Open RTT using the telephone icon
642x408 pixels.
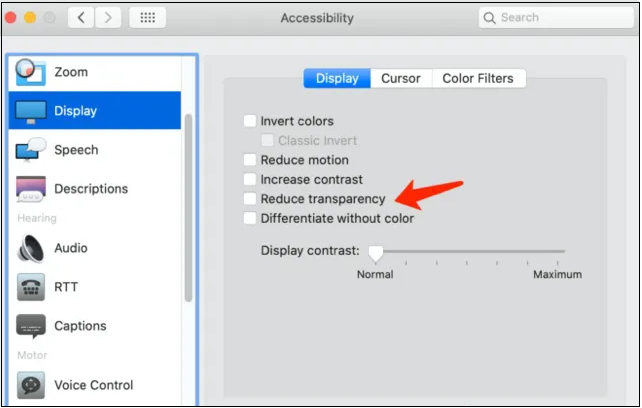point(30,287)
